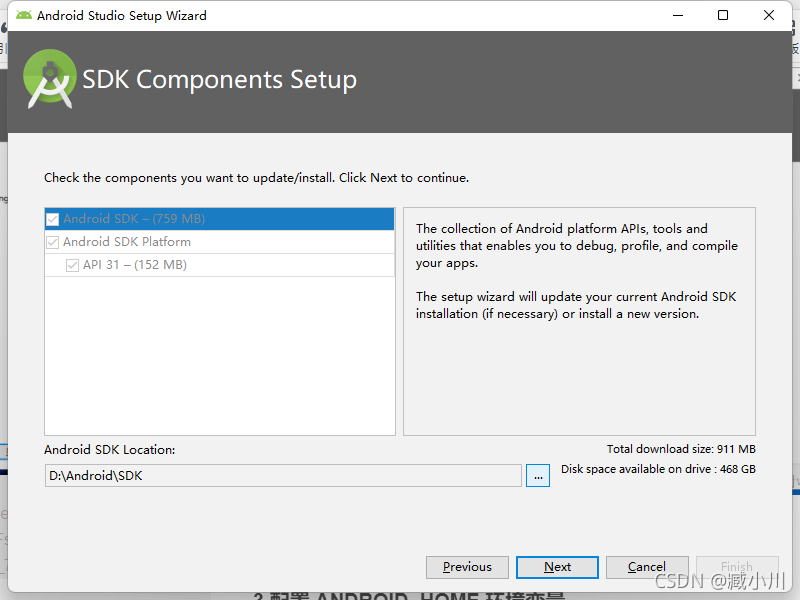This screenshot has height=600, width=800.
Task: Click the 'Check the components' instruction text
Action: pyautogui.click(x=256, y=178)
